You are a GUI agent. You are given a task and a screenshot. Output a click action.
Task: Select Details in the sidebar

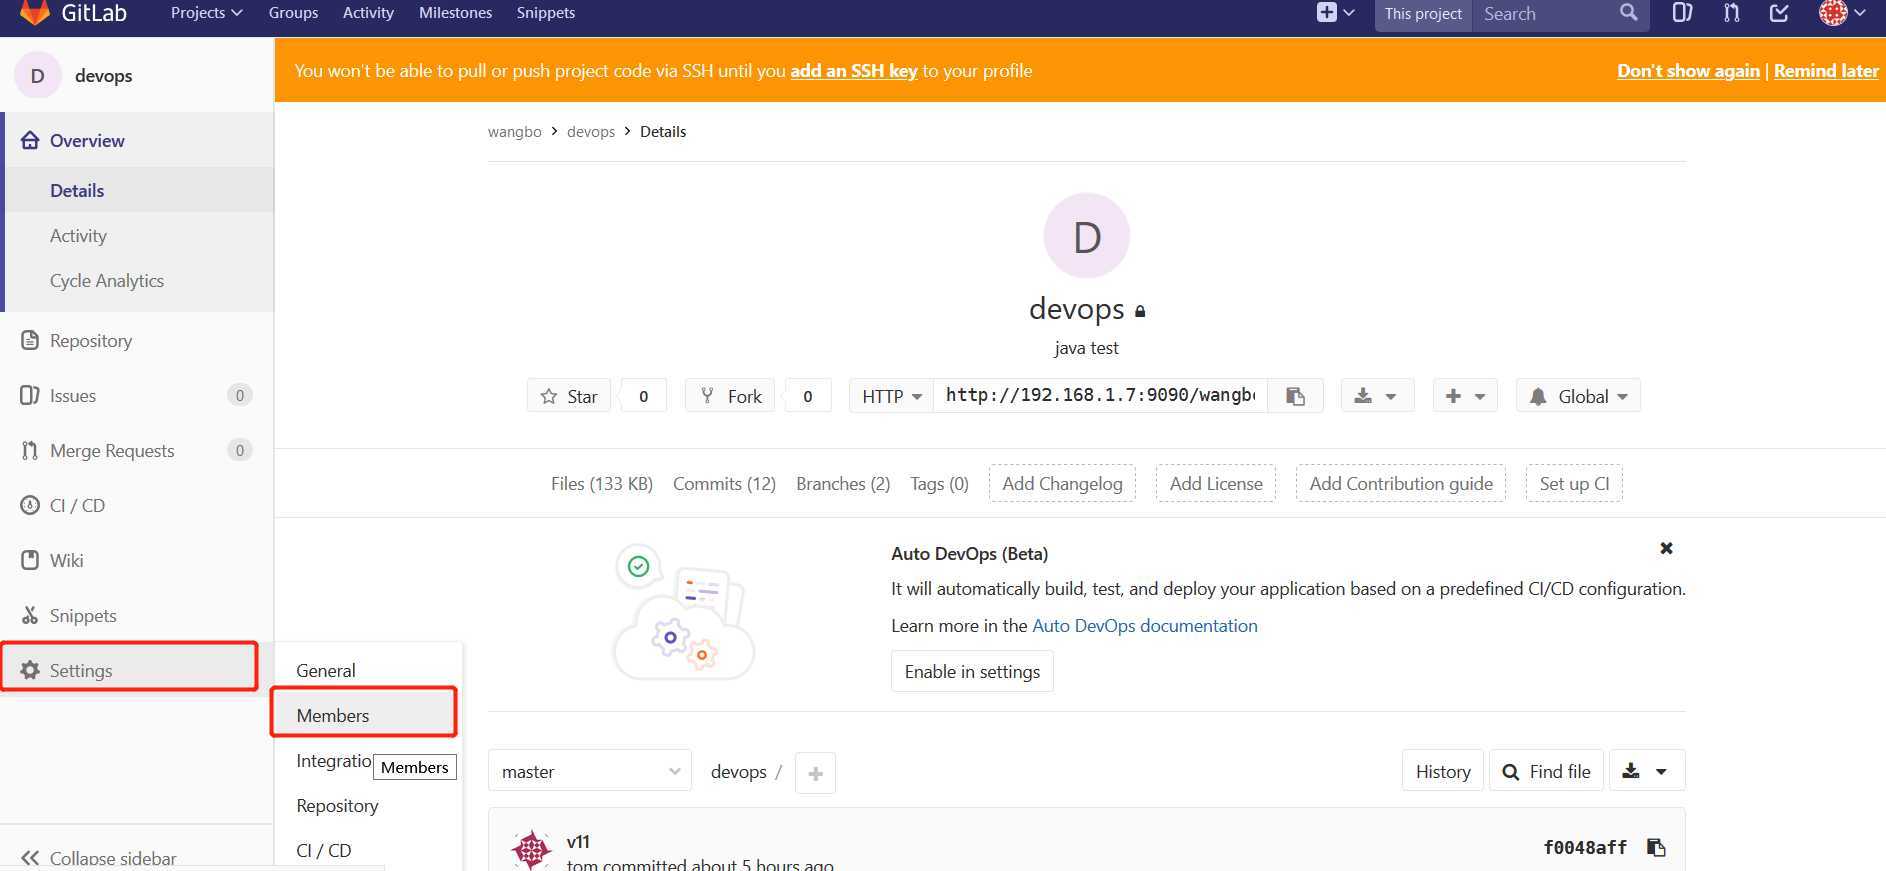(139, 190)
